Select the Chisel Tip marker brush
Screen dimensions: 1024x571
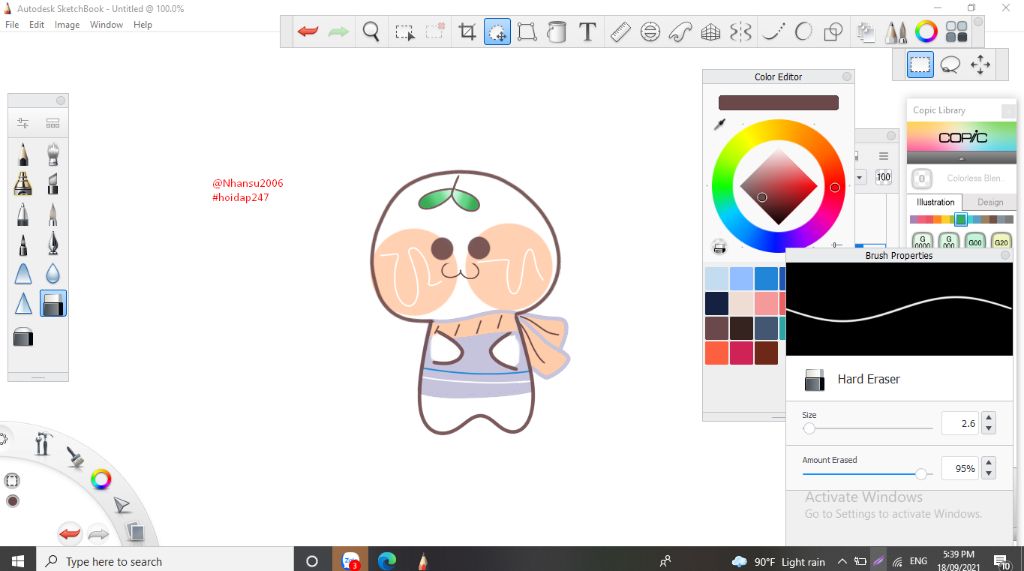pos(53,184)
